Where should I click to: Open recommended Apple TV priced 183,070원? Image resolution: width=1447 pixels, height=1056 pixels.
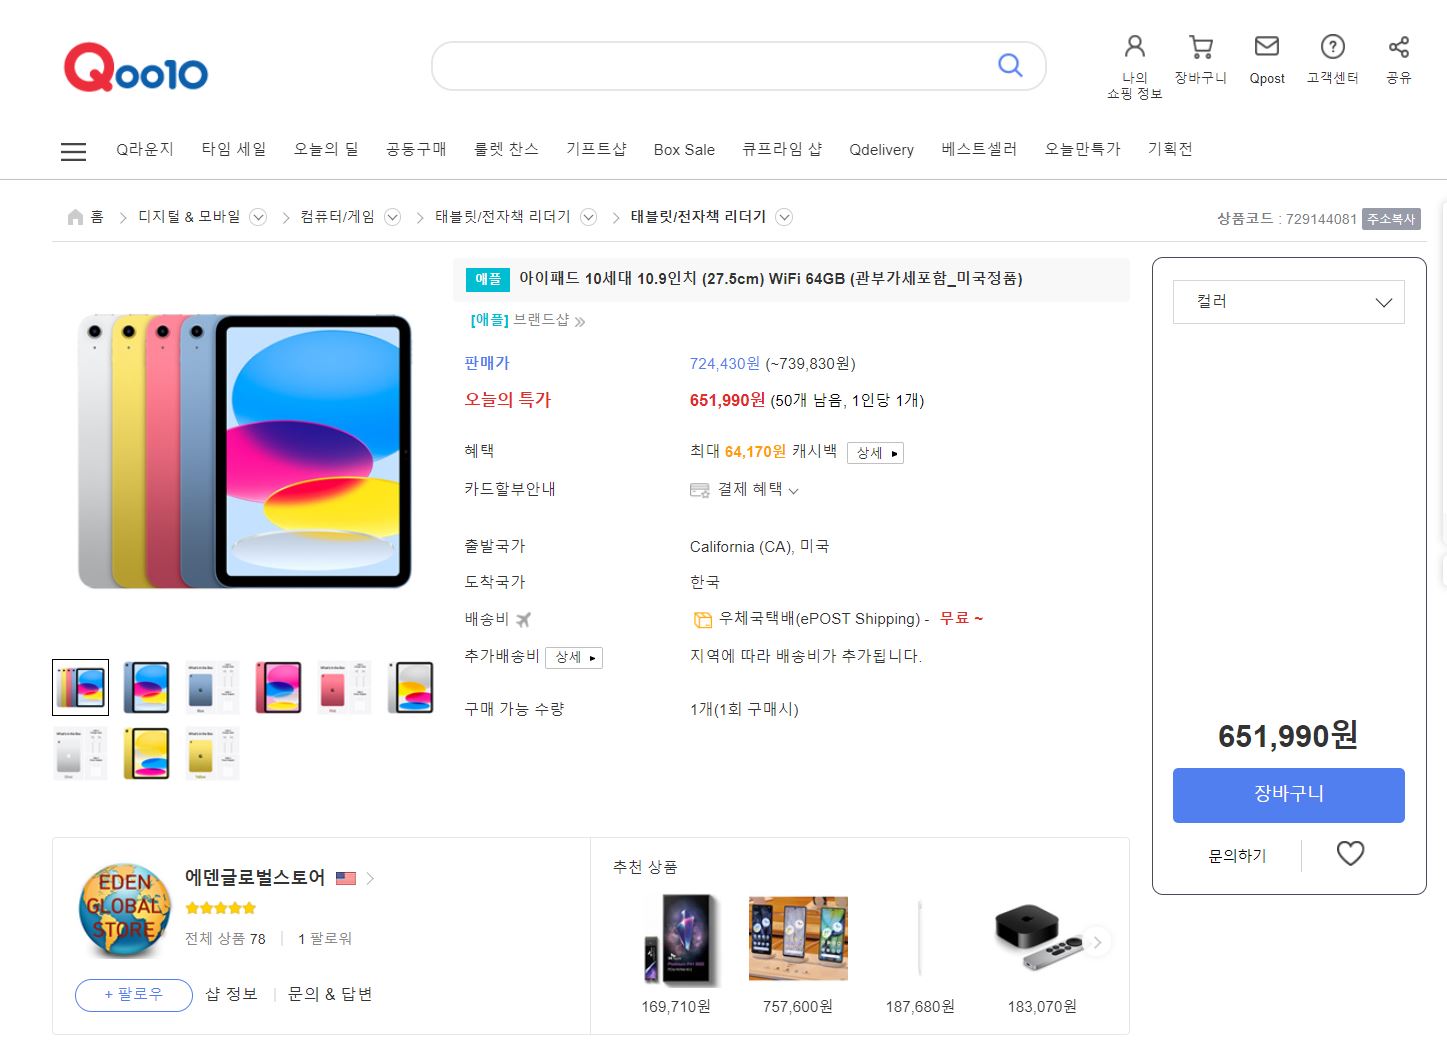[1042, 939]
